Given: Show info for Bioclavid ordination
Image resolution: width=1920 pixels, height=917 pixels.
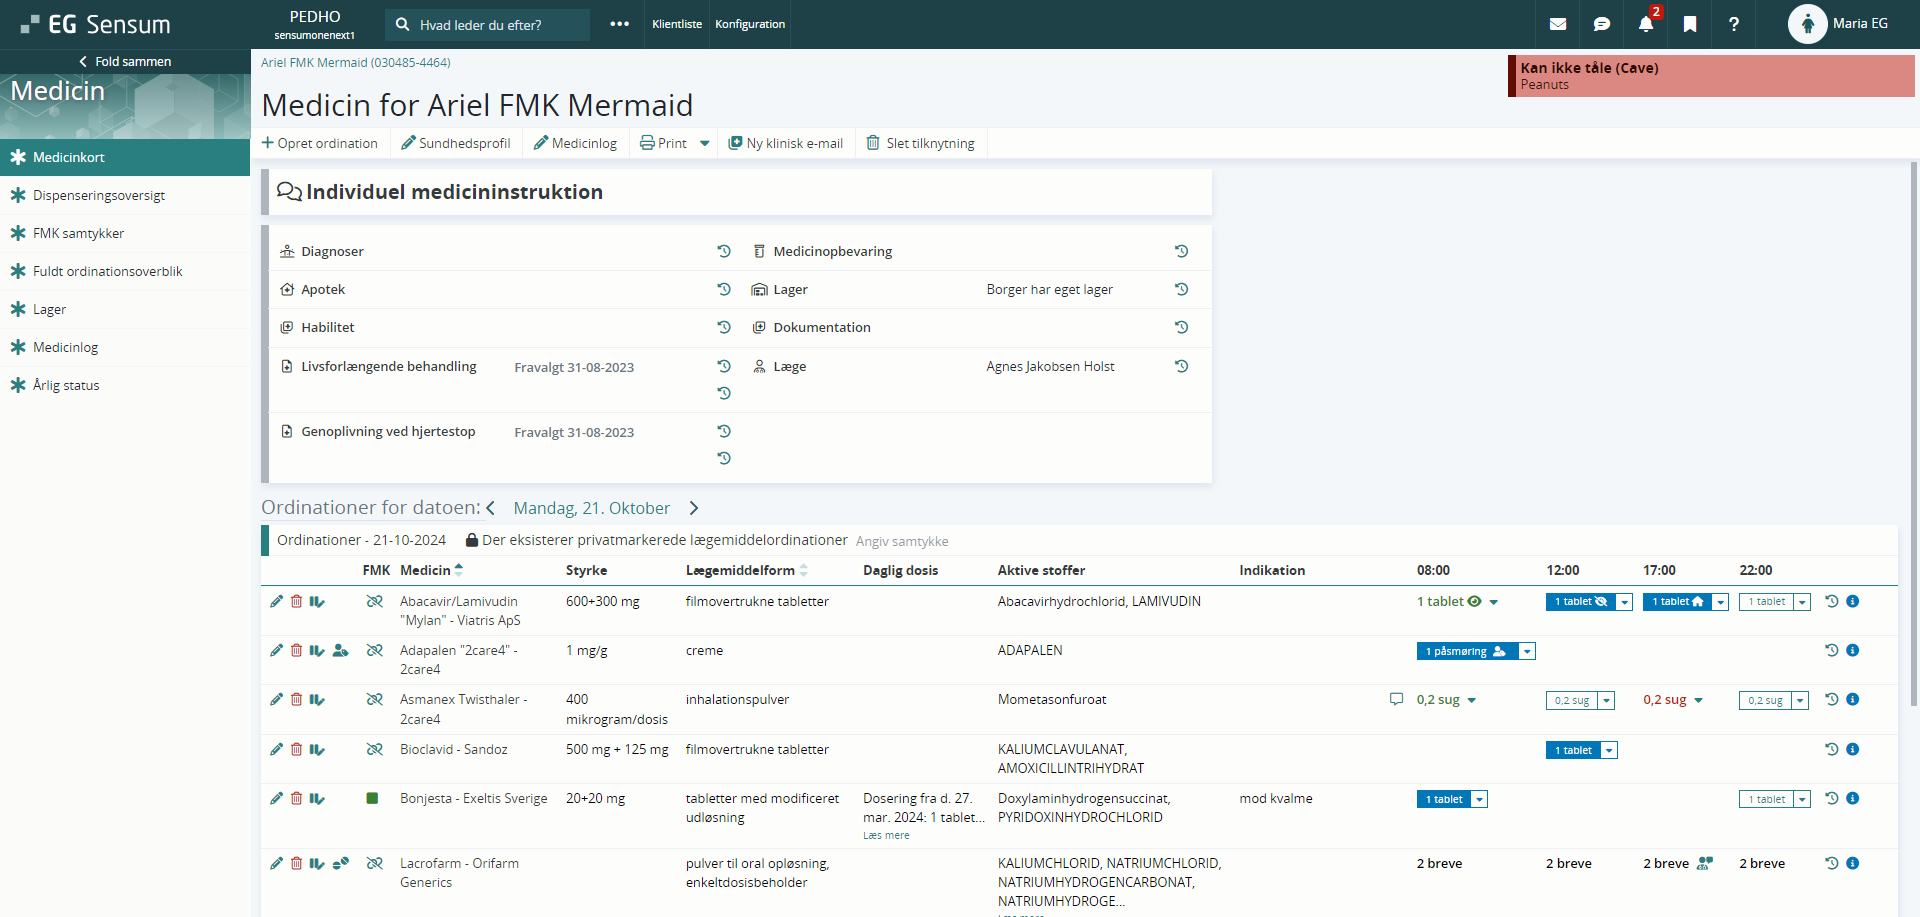Looking at the screenshot, I should coord(1853,749).
